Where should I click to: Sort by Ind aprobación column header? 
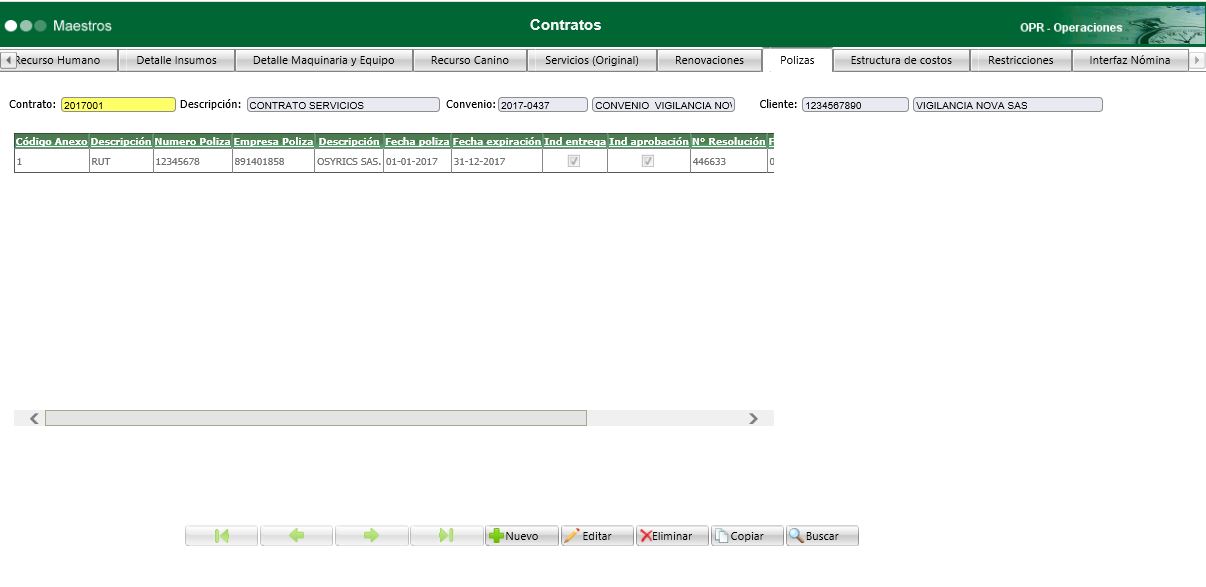pyautogui.click(x=649, y=142)
